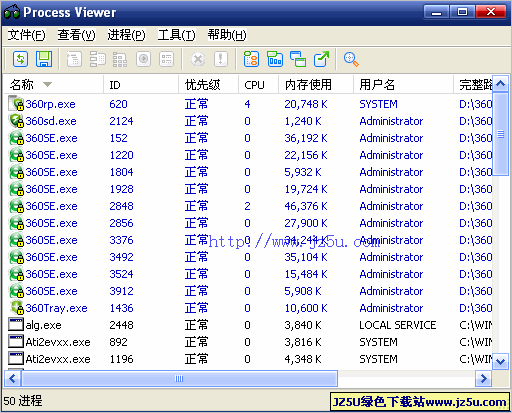
Task: Sort by the ID column header
Action: click(x=141, y=85)
